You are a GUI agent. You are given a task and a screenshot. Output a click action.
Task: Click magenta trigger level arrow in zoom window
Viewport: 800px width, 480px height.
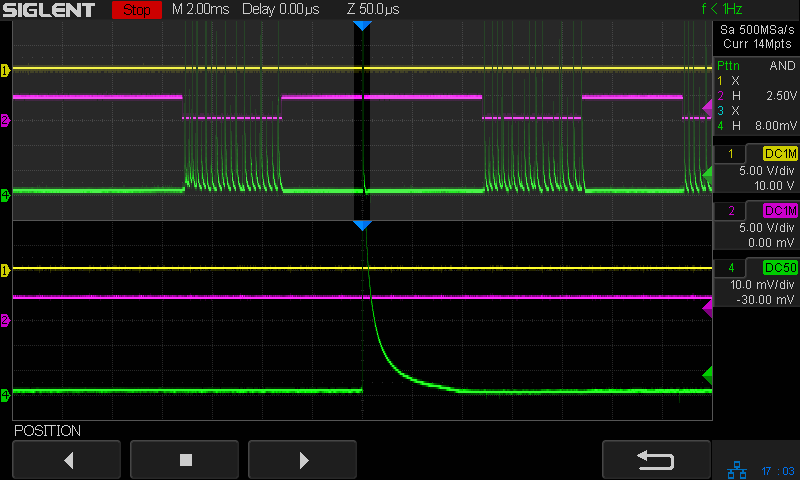[707, 308]
